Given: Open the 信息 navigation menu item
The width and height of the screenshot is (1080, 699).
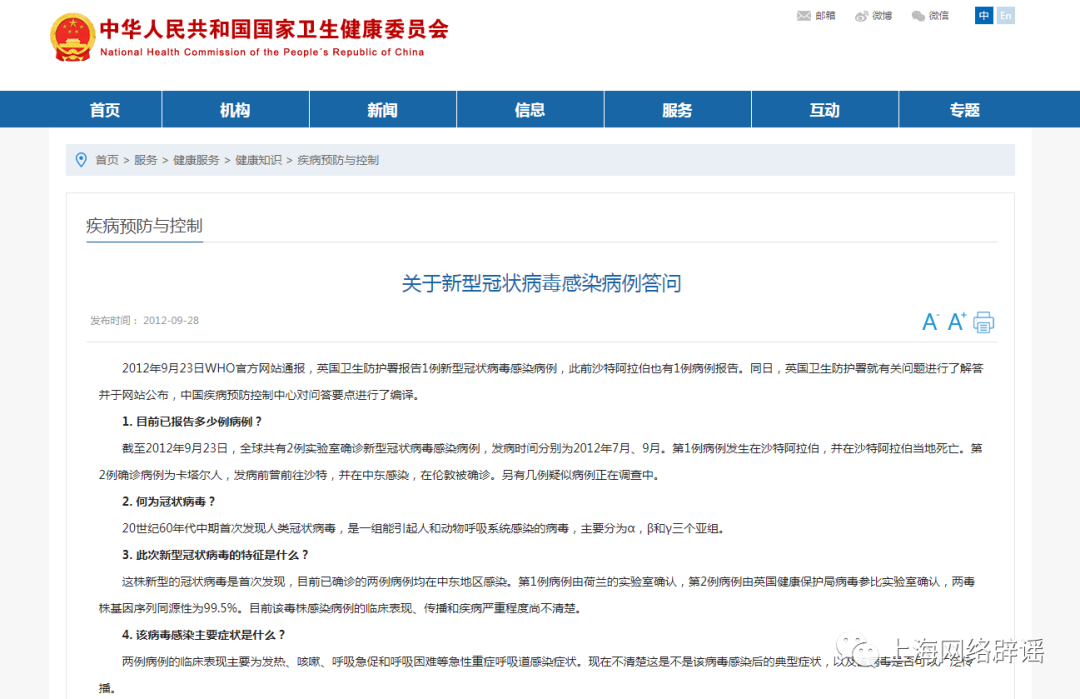Looking at the screenshot, I should [530, 109].
